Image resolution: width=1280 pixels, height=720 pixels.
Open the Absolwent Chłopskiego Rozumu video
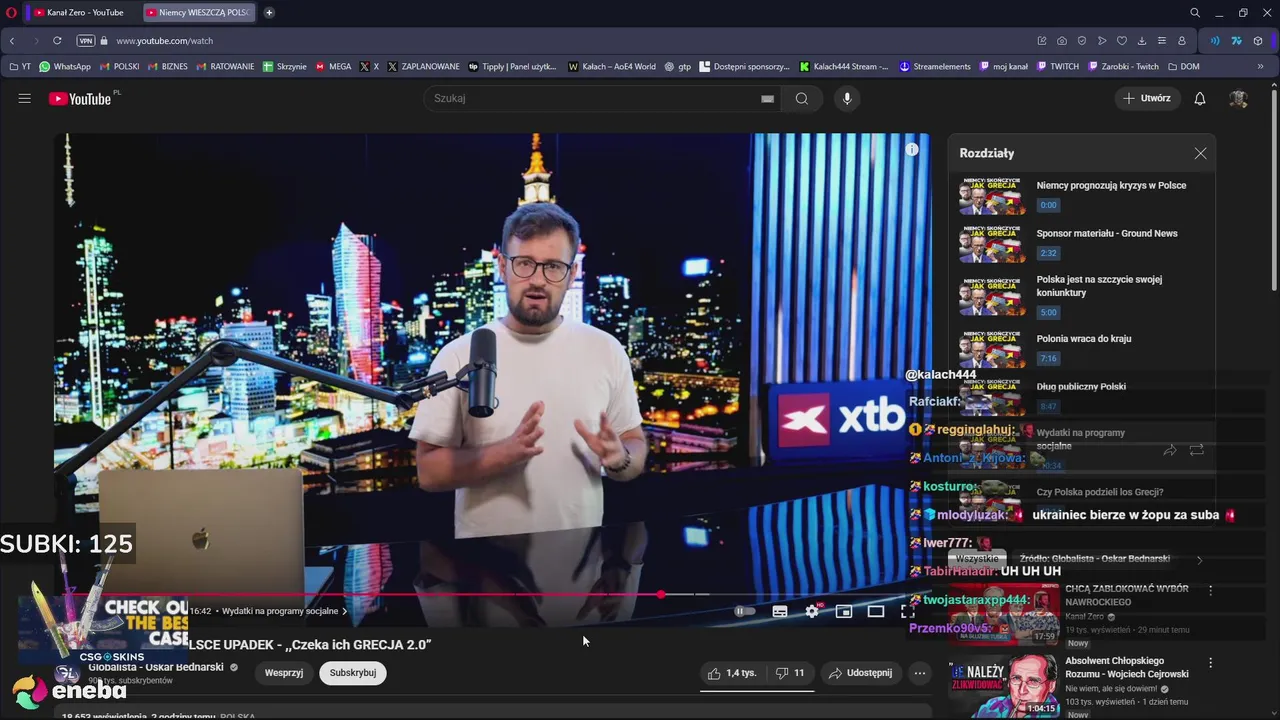(1127, 667)
